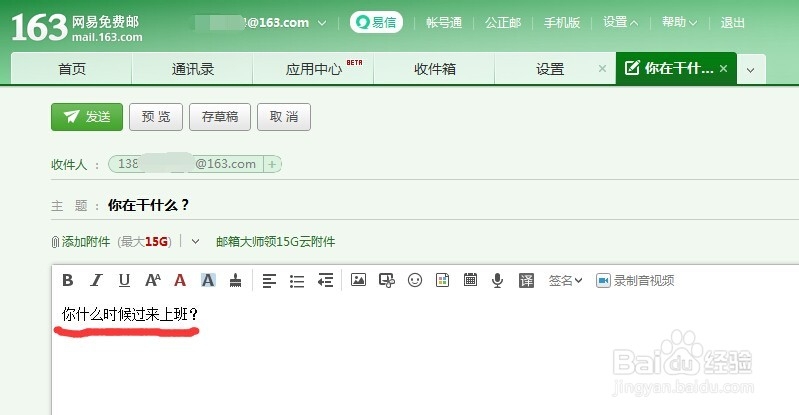The height and width of the screenshot is (415, 799).
Task: Expand the account dropdown next to @163.com
Action: [322, 23]
